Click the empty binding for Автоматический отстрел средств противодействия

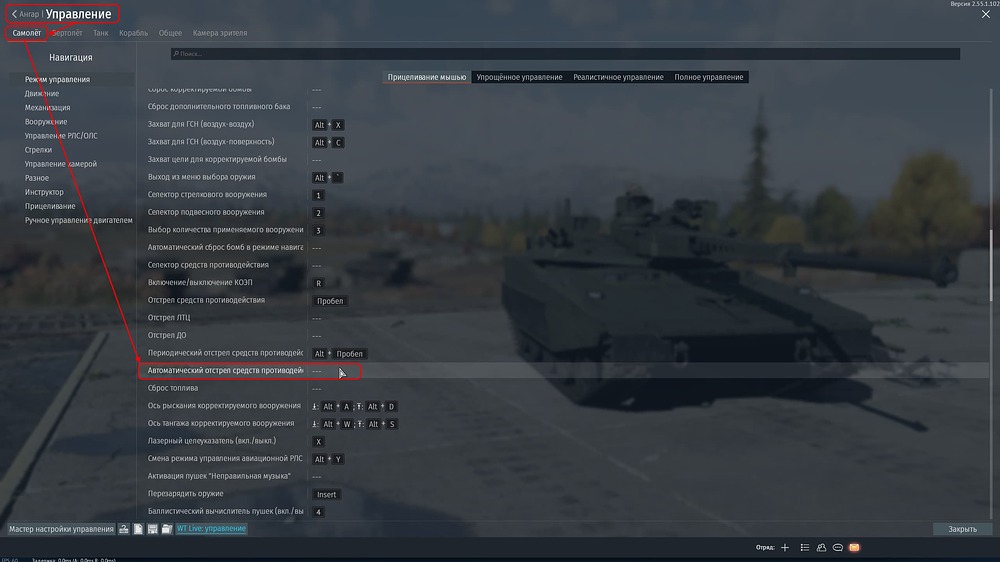click(317, 371)
